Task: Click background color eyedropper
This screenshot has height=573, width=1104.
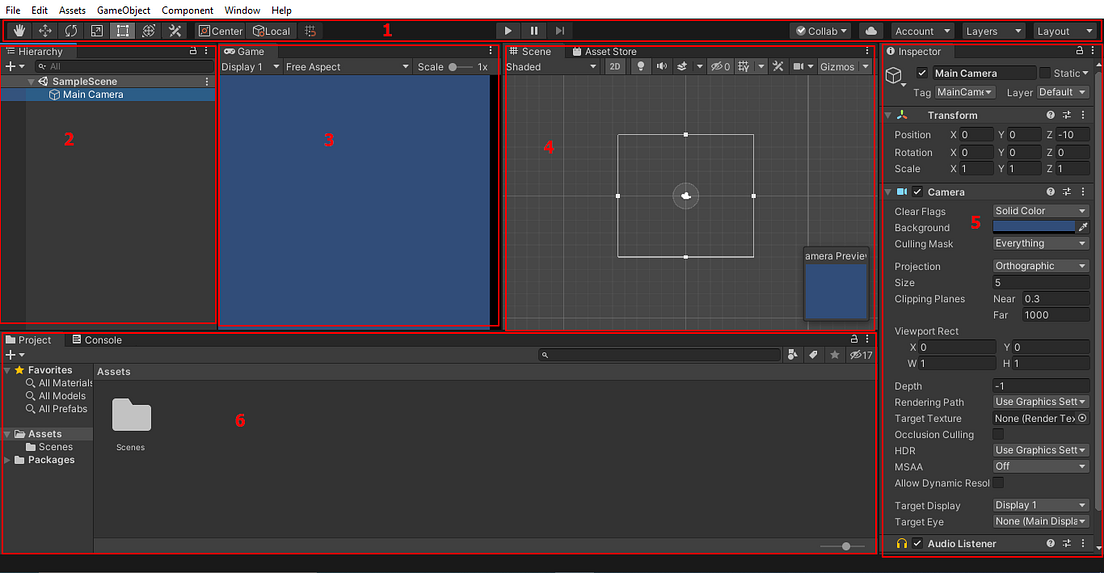Action: [1084, 227]
